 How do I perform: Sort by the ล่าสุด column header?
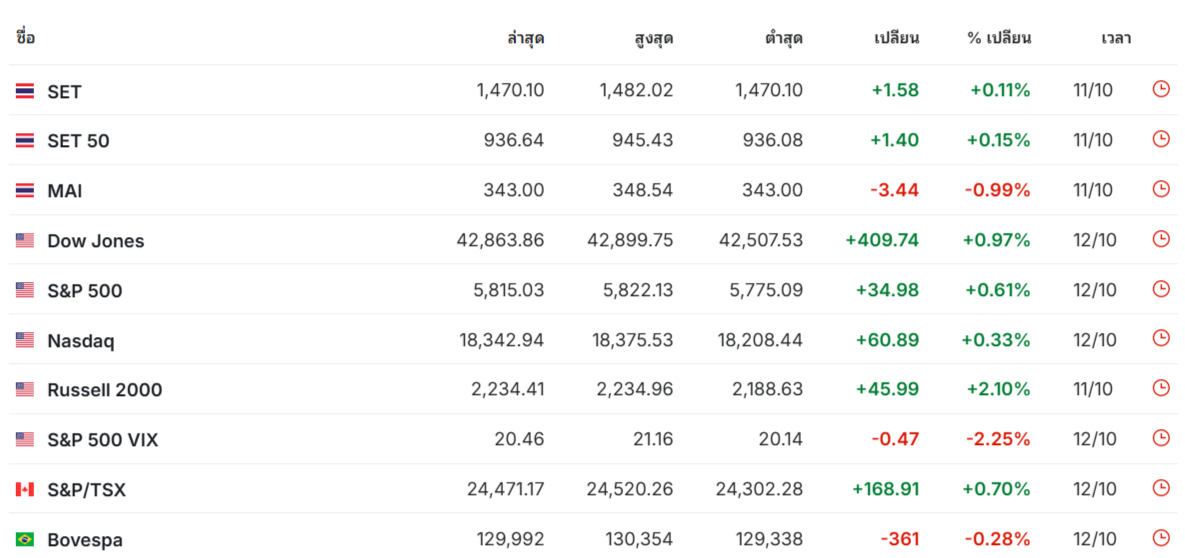coord(525,38)
